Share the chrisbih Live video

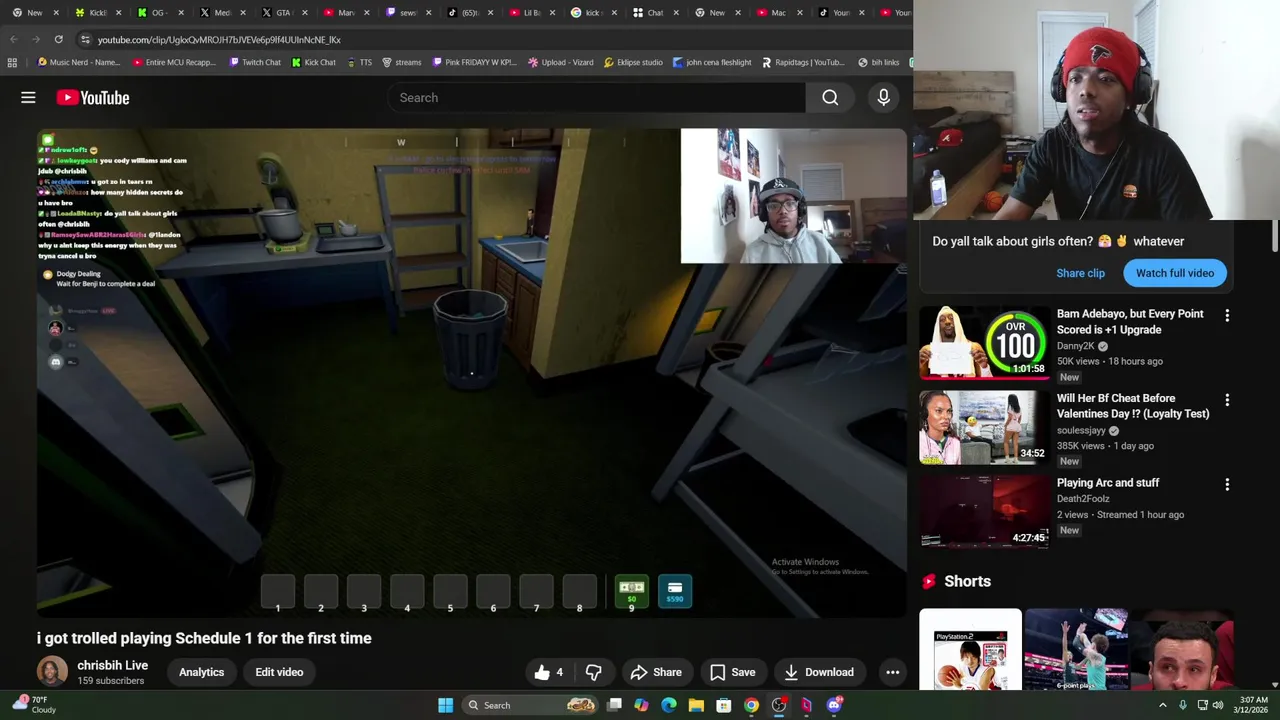[656, 672]
